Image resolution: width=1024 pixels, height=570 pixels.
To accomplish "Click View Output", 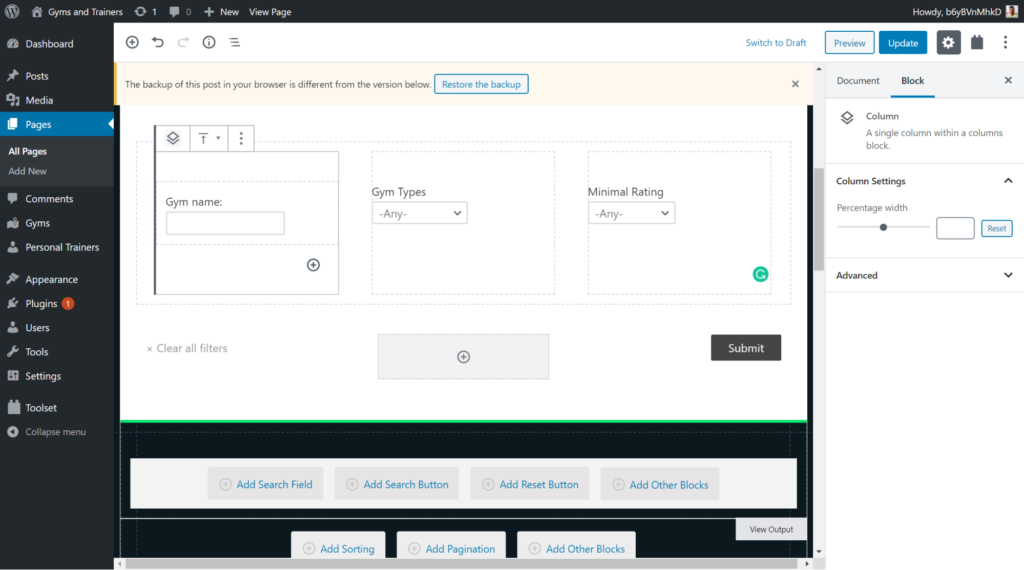I will click(771, 530).
